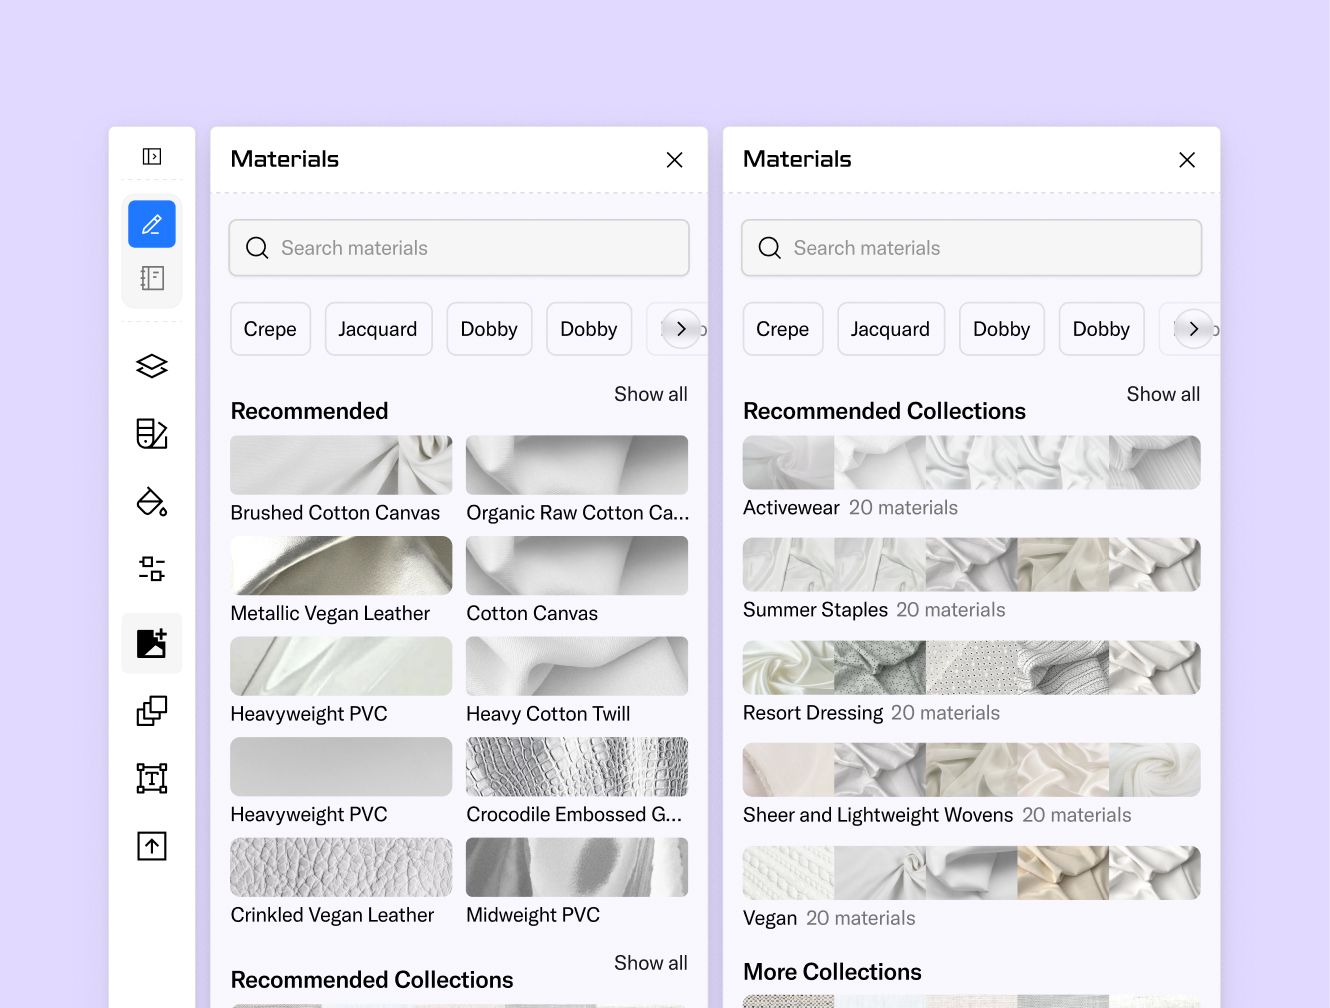Select Crepe chip in left panel
Viewport: 1330px width, 1008px height.
270,329
